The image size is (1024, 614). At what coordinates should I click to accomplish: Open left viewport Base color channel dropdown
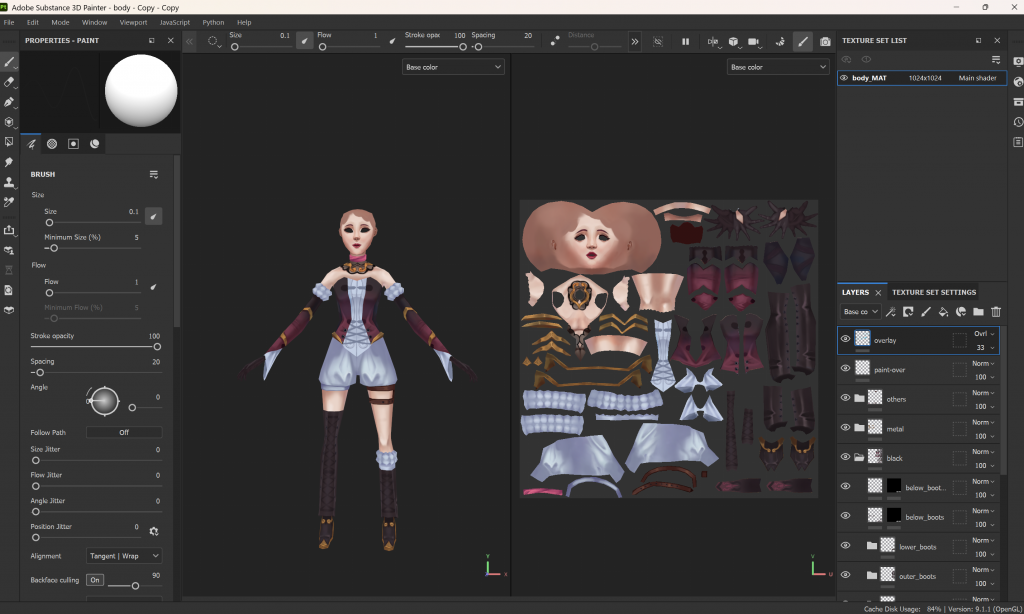[x=453, y=67]
